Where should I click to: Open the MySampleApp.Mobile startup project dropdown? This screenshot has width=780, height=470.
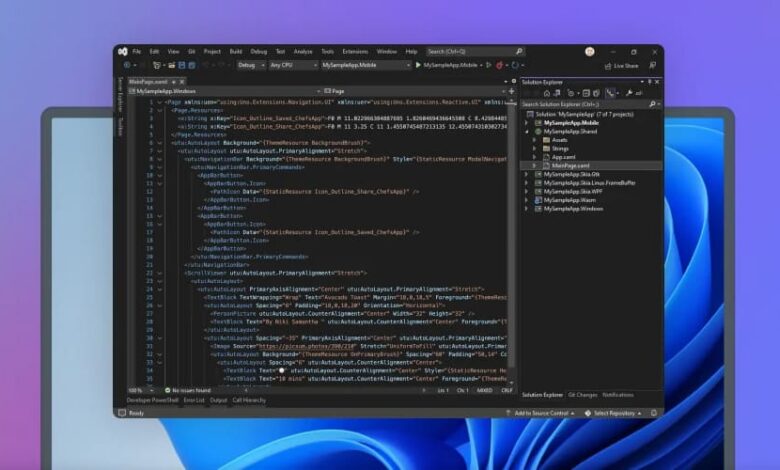pyautogui.click(x=366, y=65)
